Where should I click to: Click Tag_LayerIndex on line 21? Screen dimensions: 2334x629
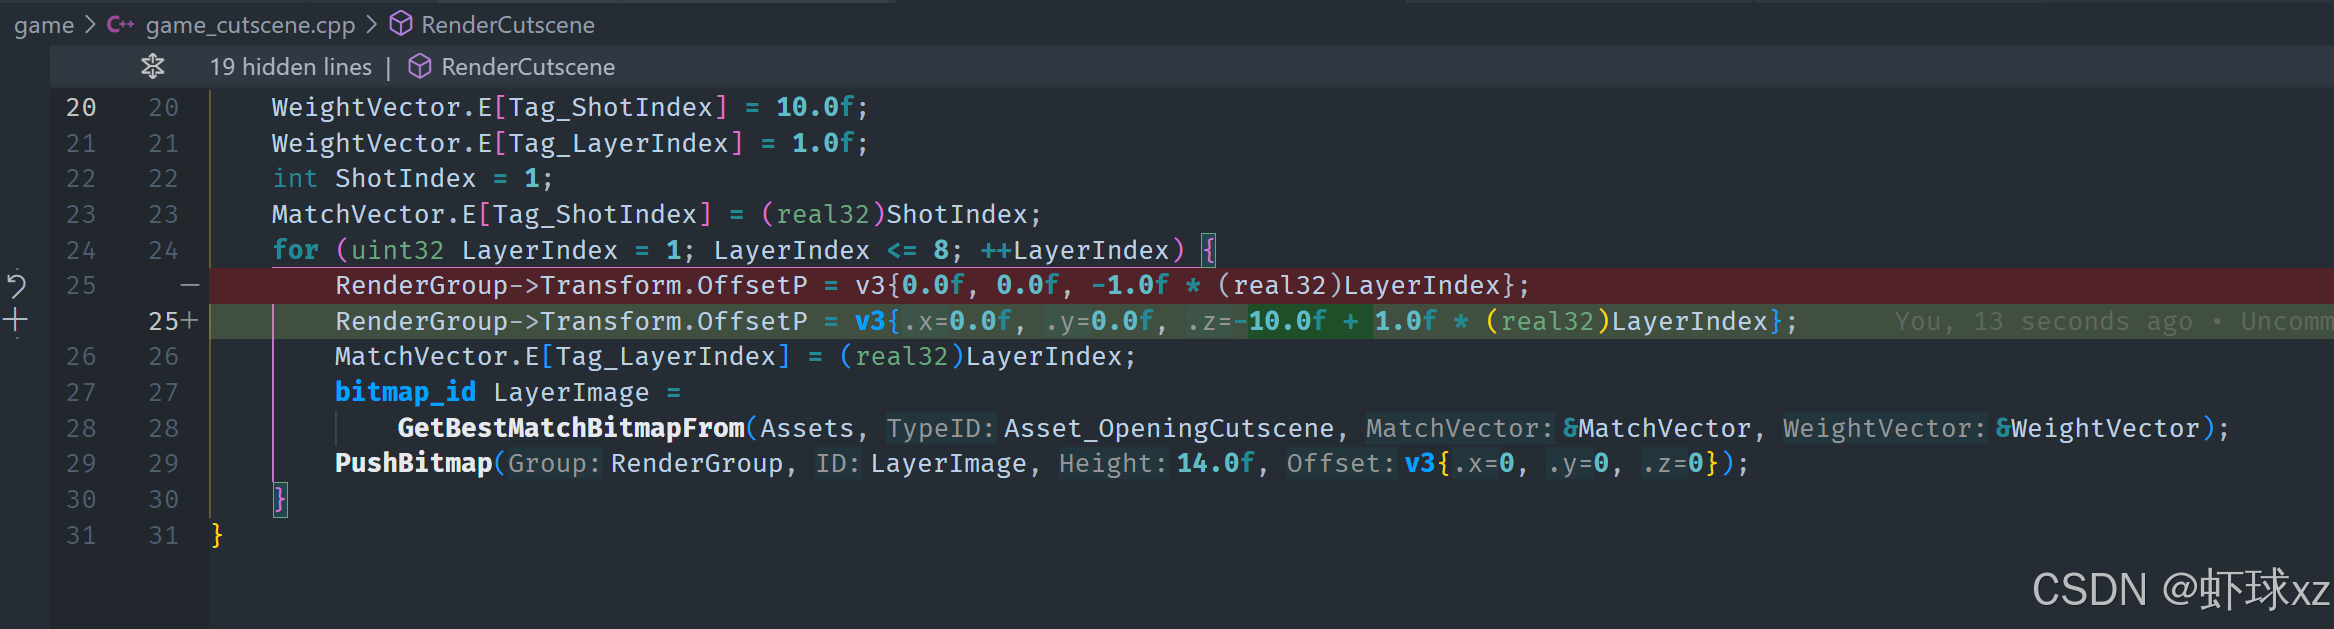point(619,143)
